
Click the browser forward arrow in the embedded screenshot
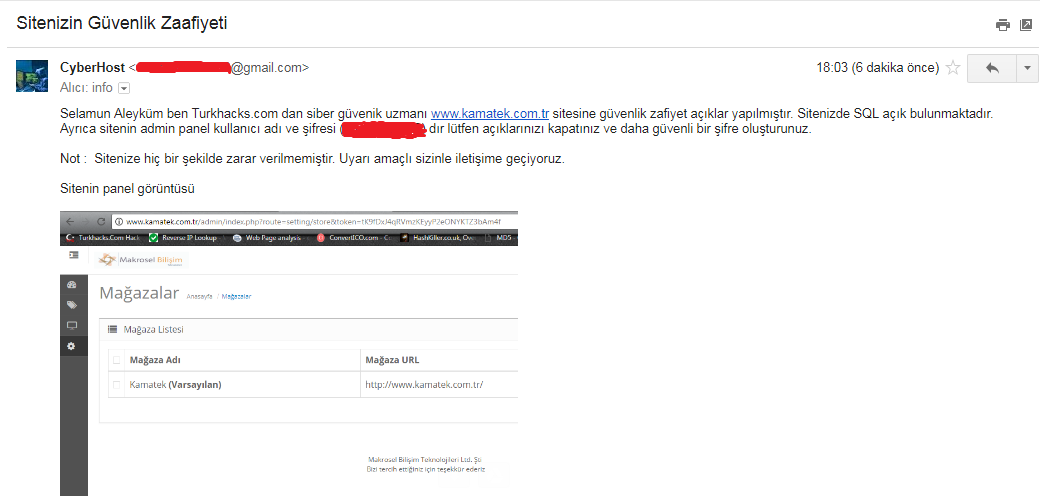86,221
